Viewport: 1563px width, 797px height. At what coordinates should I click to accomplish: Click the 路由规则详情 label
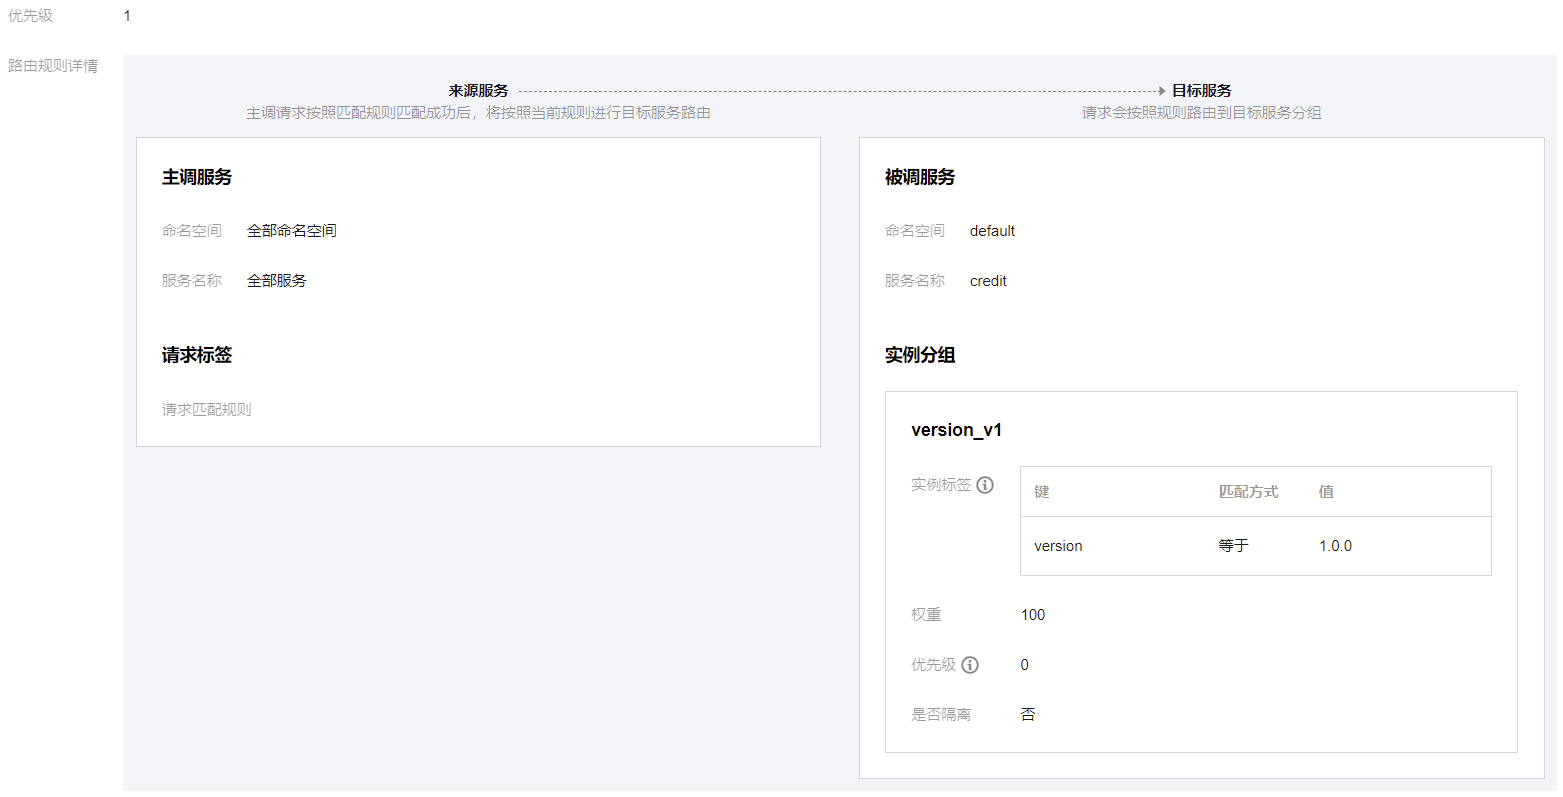[53, 66]
